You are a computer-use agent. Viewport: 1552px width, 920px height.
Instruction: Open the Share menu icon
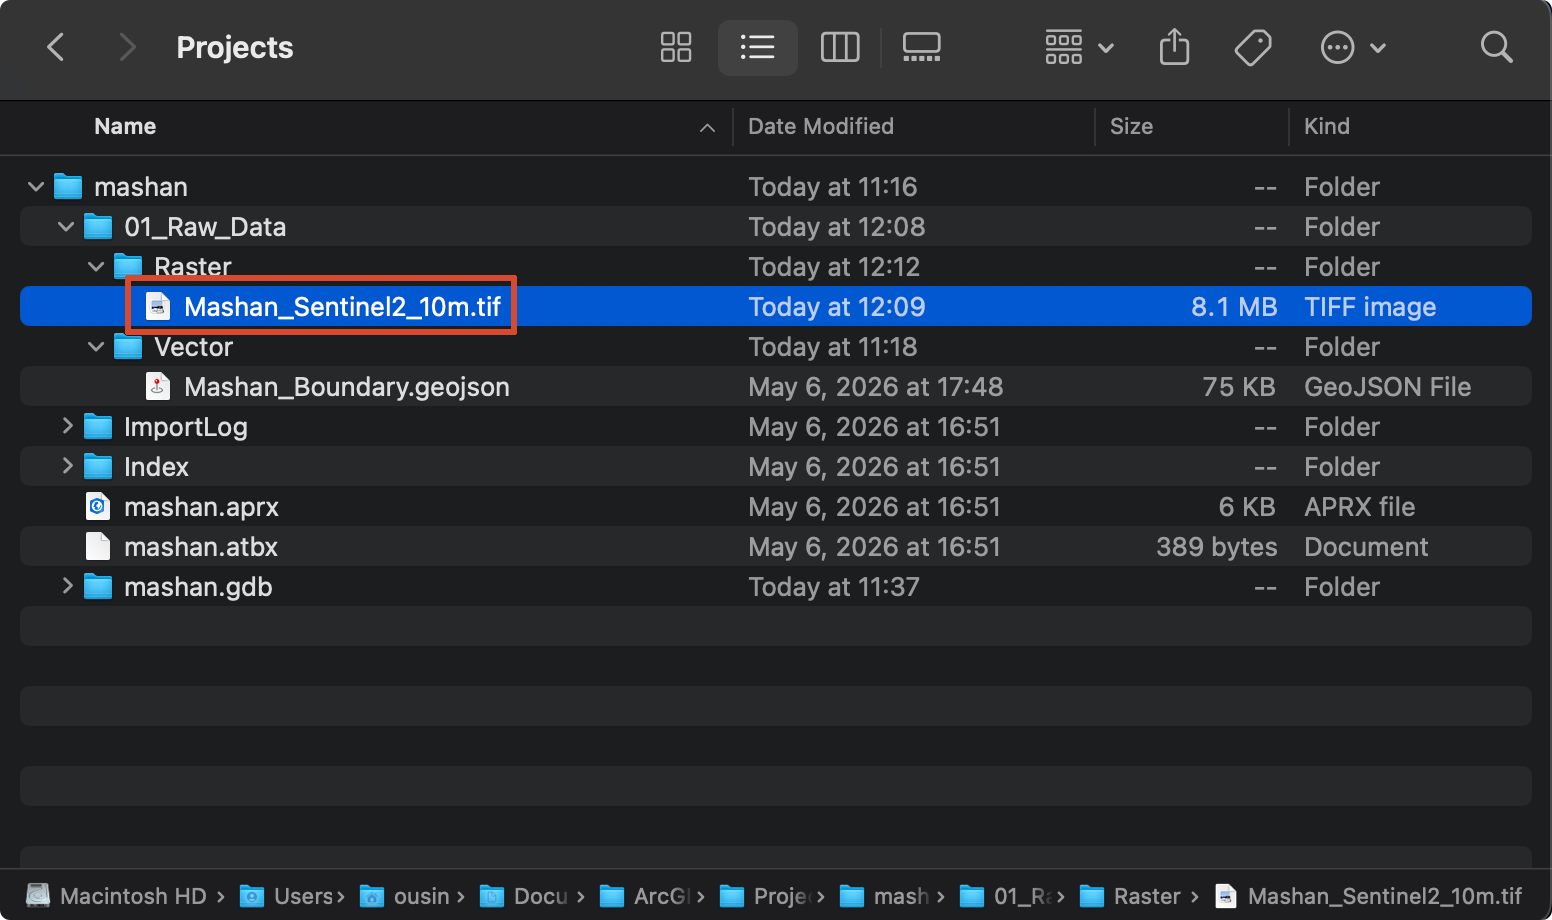coord(1174,47)
